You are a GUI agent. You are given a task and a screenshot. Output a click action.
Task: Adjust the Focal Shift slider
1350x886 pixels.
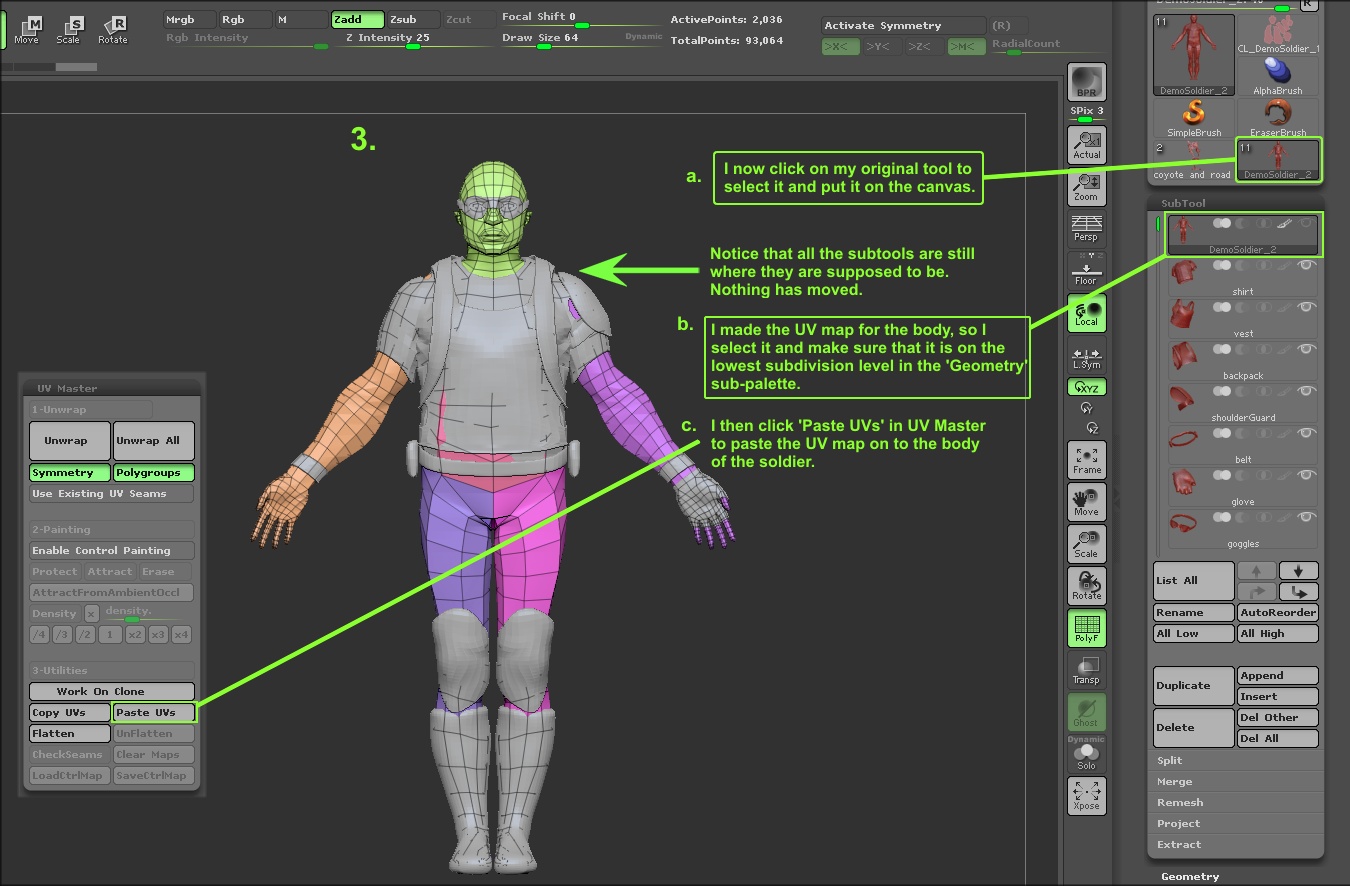click(581, 19)
